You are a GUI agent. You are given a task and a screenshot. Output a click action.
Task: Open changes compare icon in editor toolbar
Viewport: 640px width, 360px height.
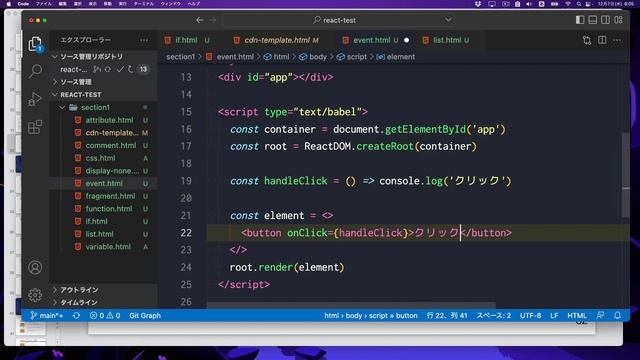click(587, 40)
